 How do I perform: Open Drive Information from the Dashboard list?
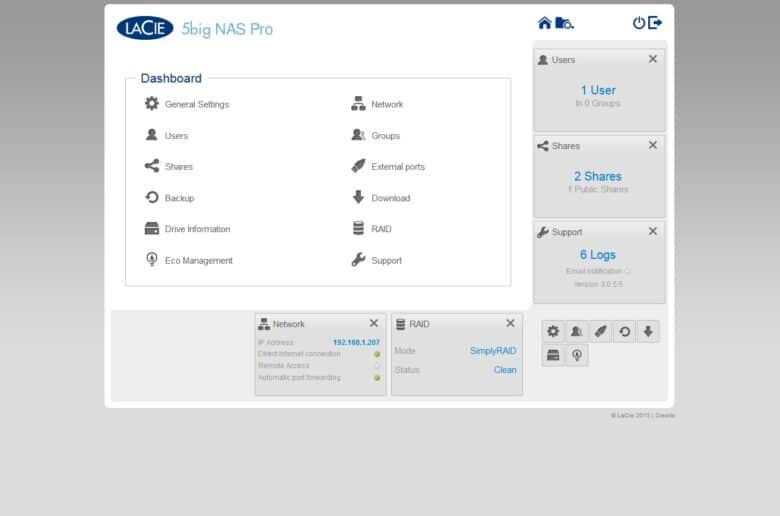click(x=188, y=229)
